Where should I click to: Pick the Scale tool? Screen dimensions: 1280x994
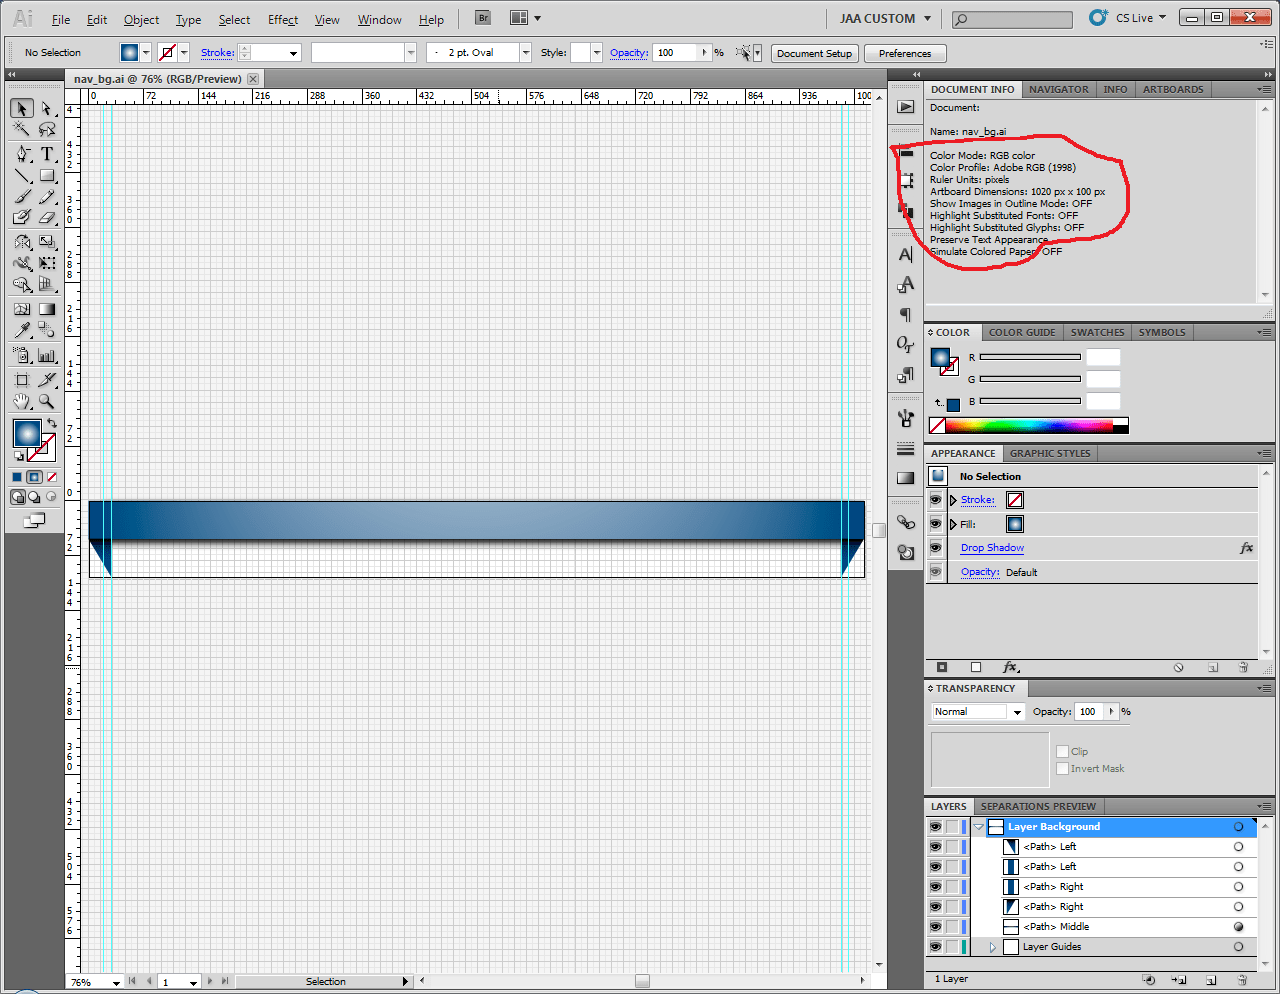click(x=46, y=242)
